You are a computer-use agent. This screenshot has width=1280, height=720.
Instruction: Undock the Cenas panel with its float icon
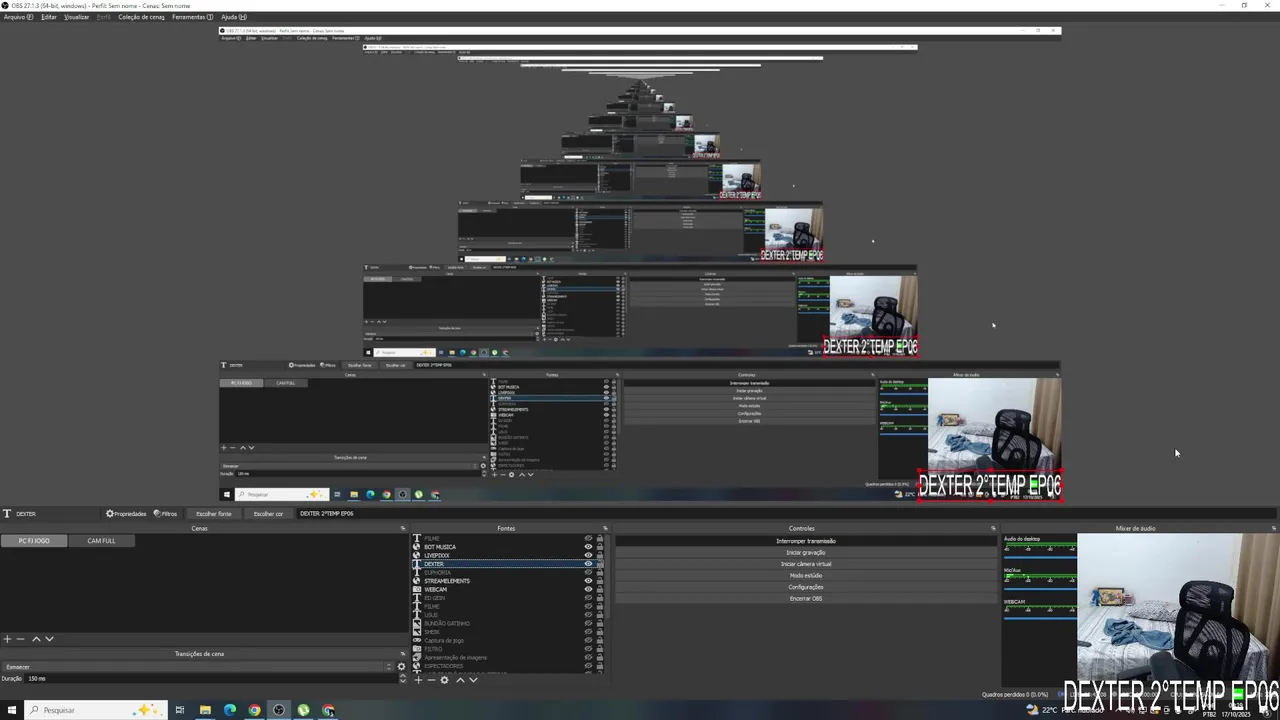403,528
